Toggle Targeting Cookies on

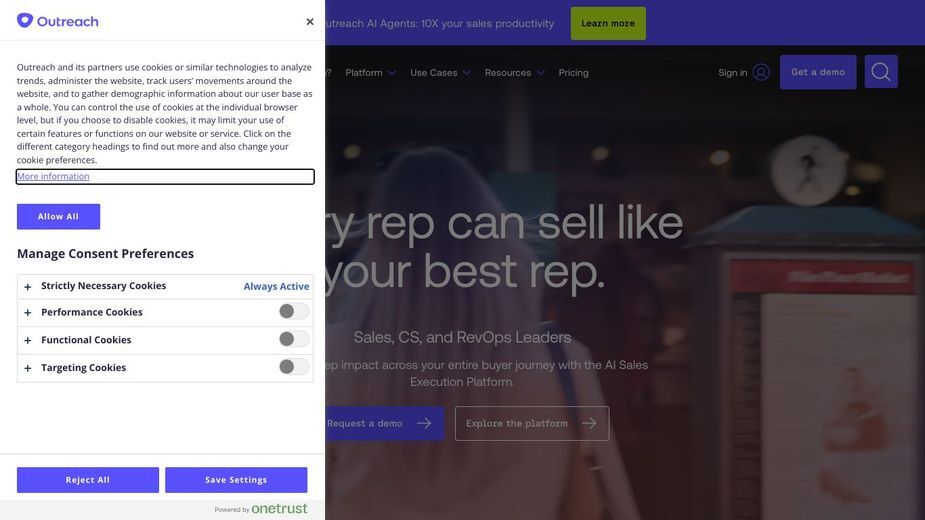(x=294, y=367)
